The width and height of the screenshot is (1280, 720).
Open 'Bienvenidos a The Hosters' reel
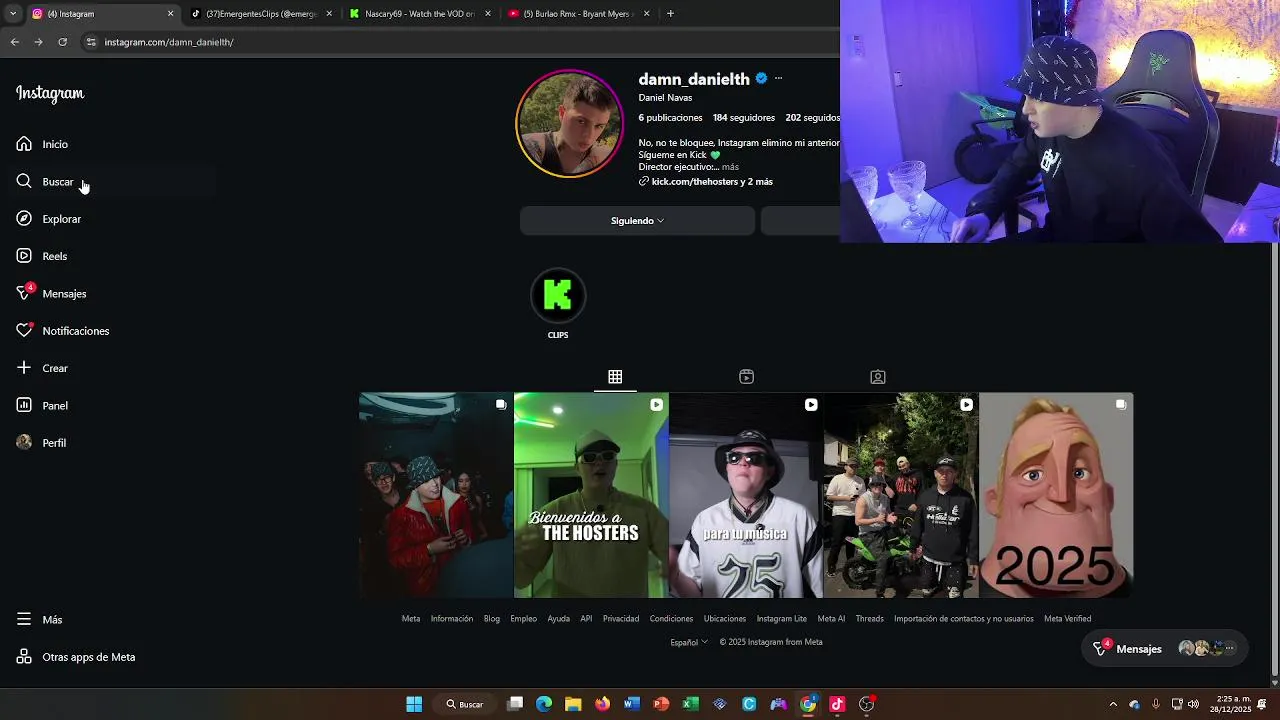pos(591,495)
